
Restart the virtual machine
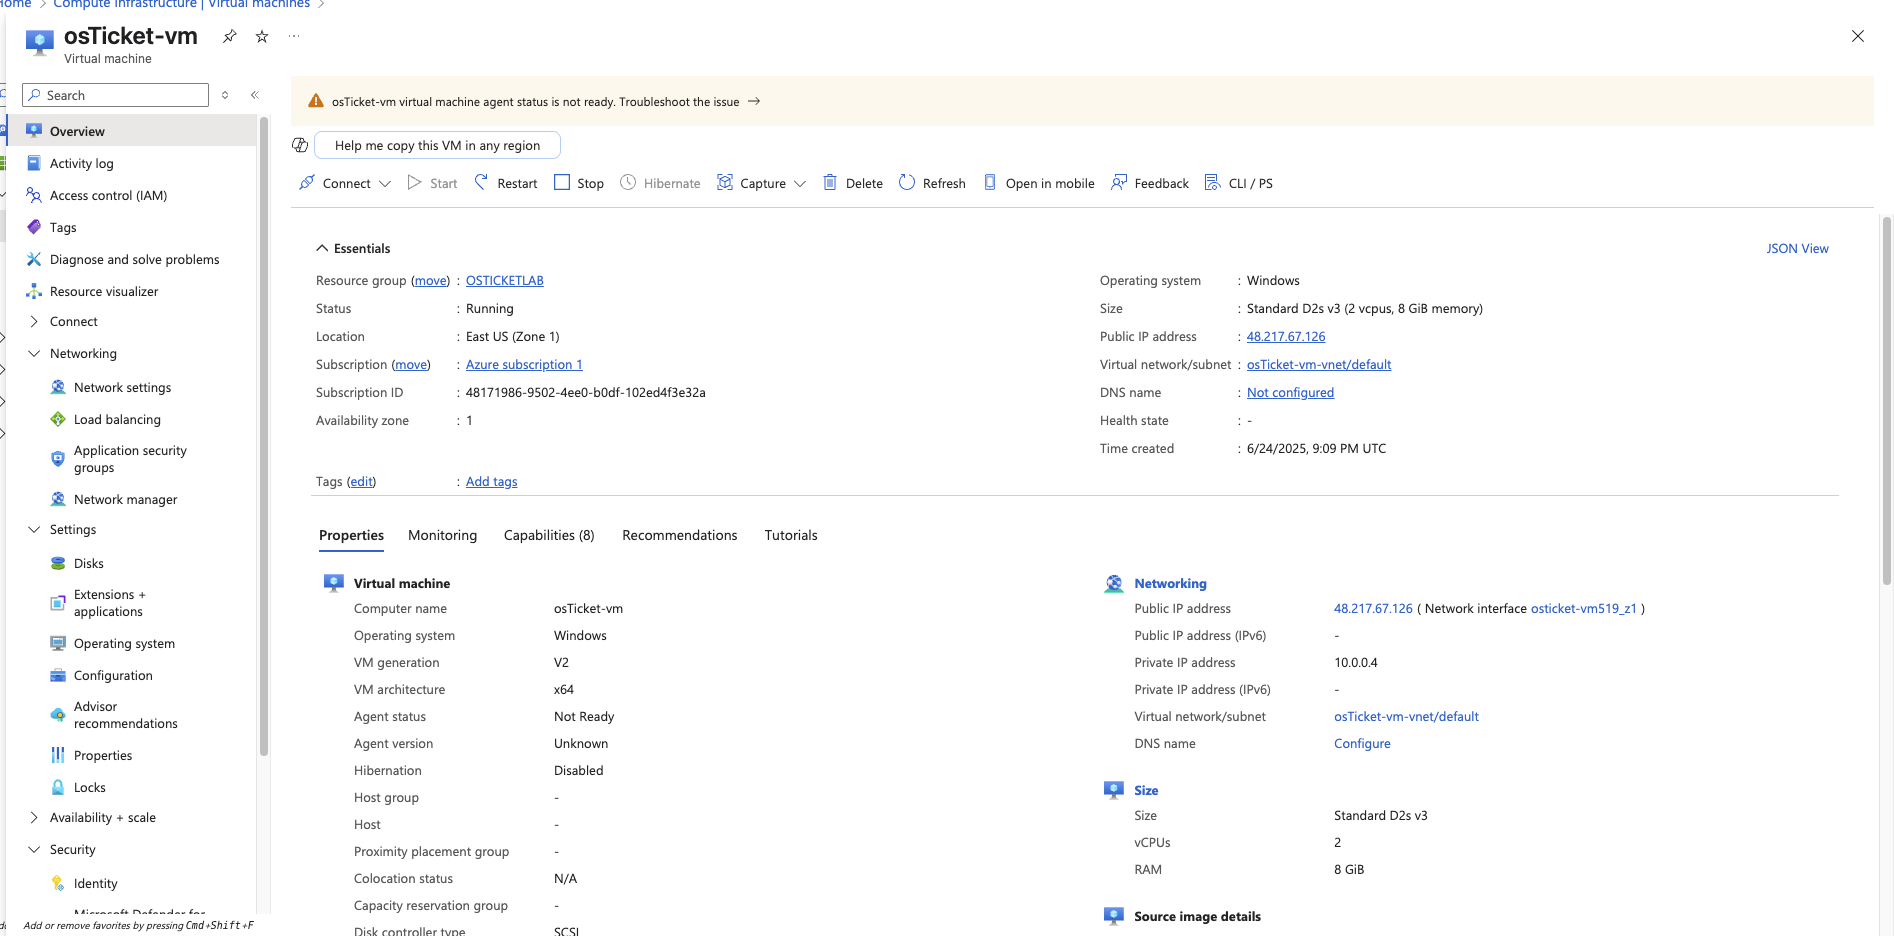click(506, 183)
